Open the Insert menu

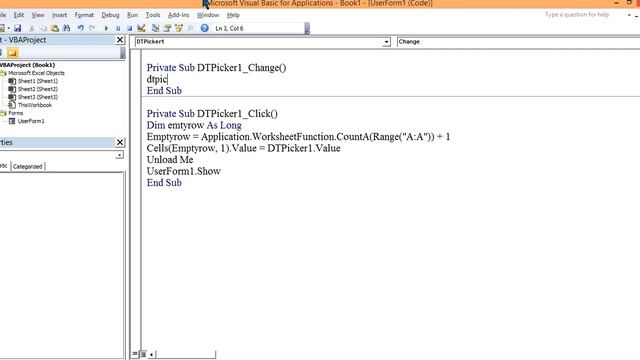59,15
